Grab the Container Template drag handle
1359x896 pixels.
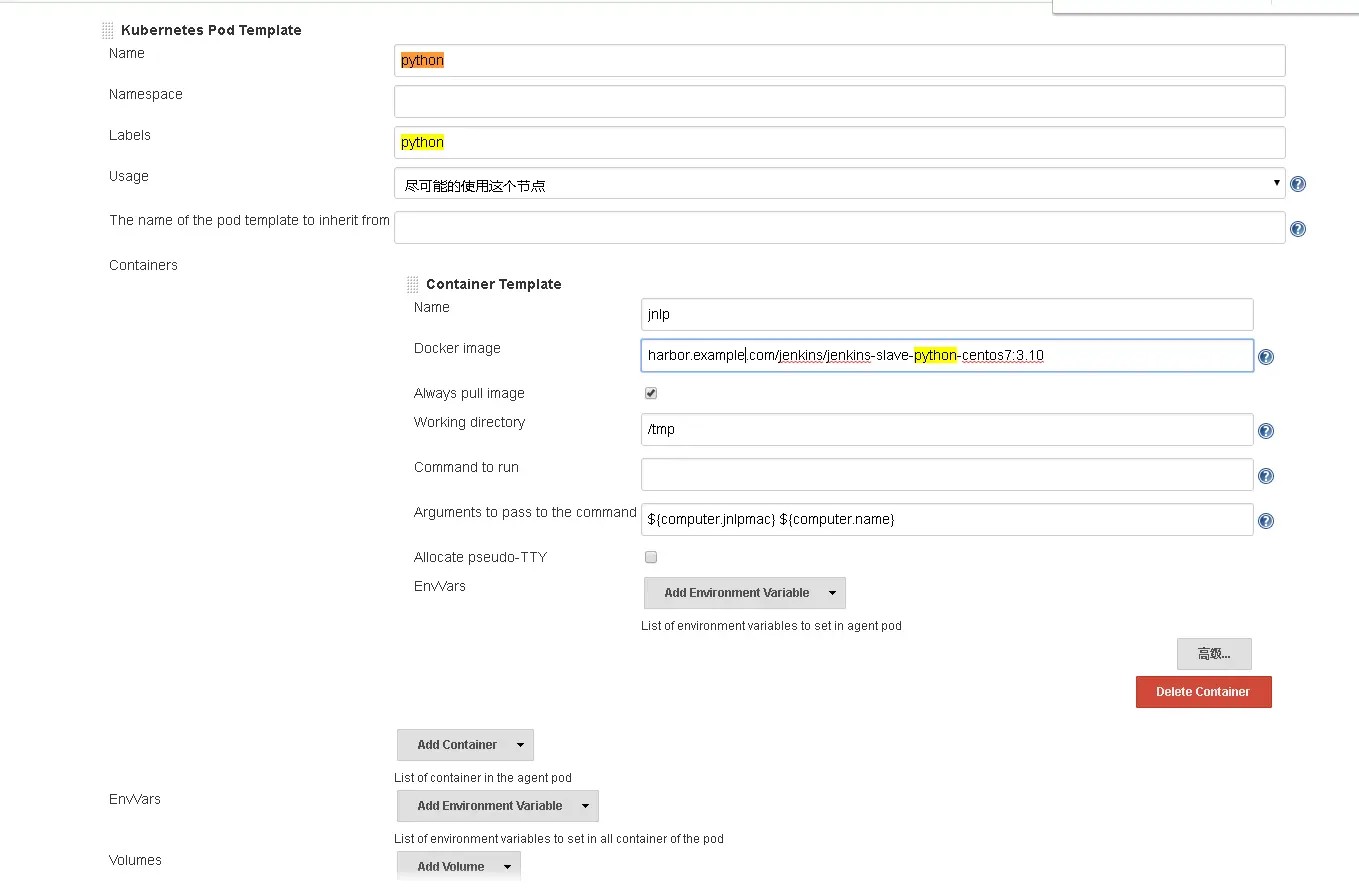coord(412,285)
